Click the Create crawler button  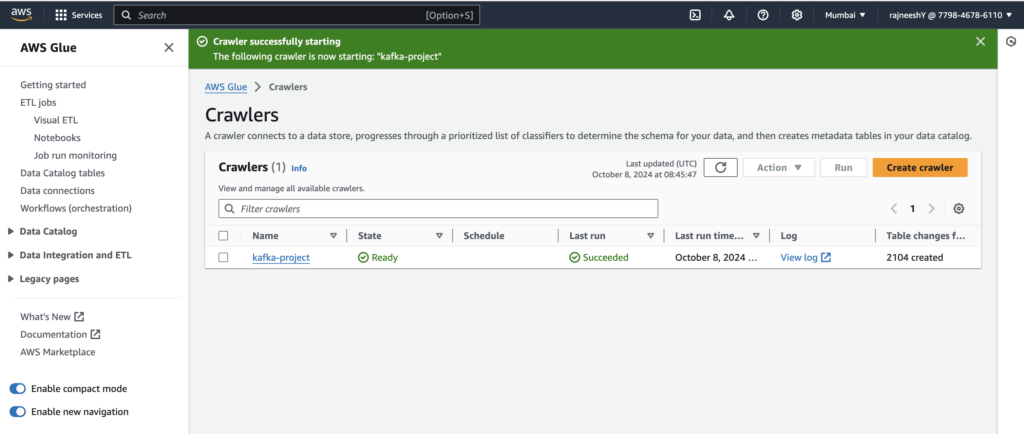pos(919,168)
